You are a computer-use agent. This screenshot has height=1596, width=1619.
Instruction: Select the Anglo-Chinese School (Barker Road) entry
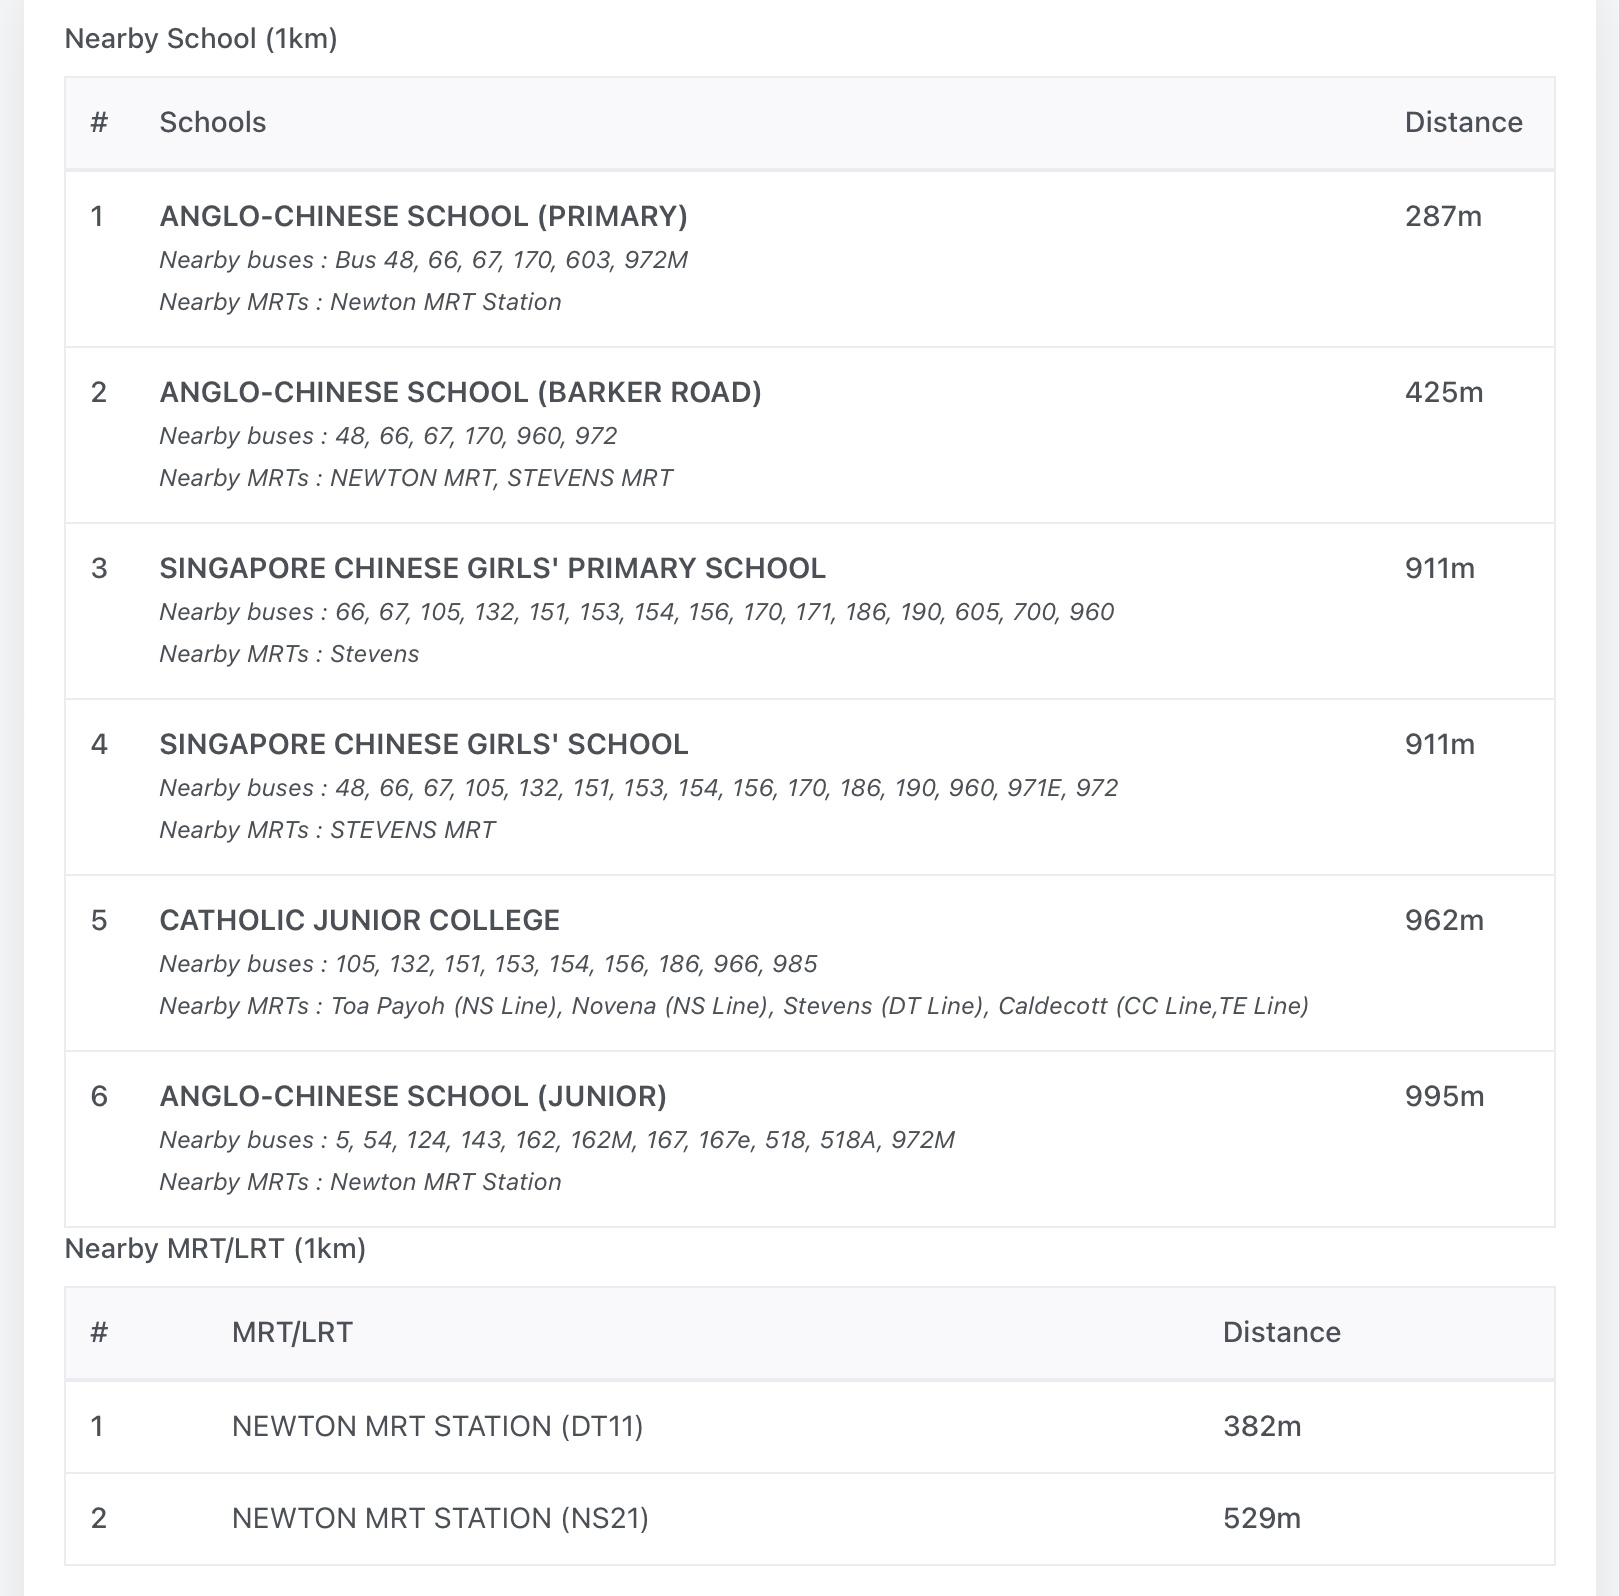point(460,393)
